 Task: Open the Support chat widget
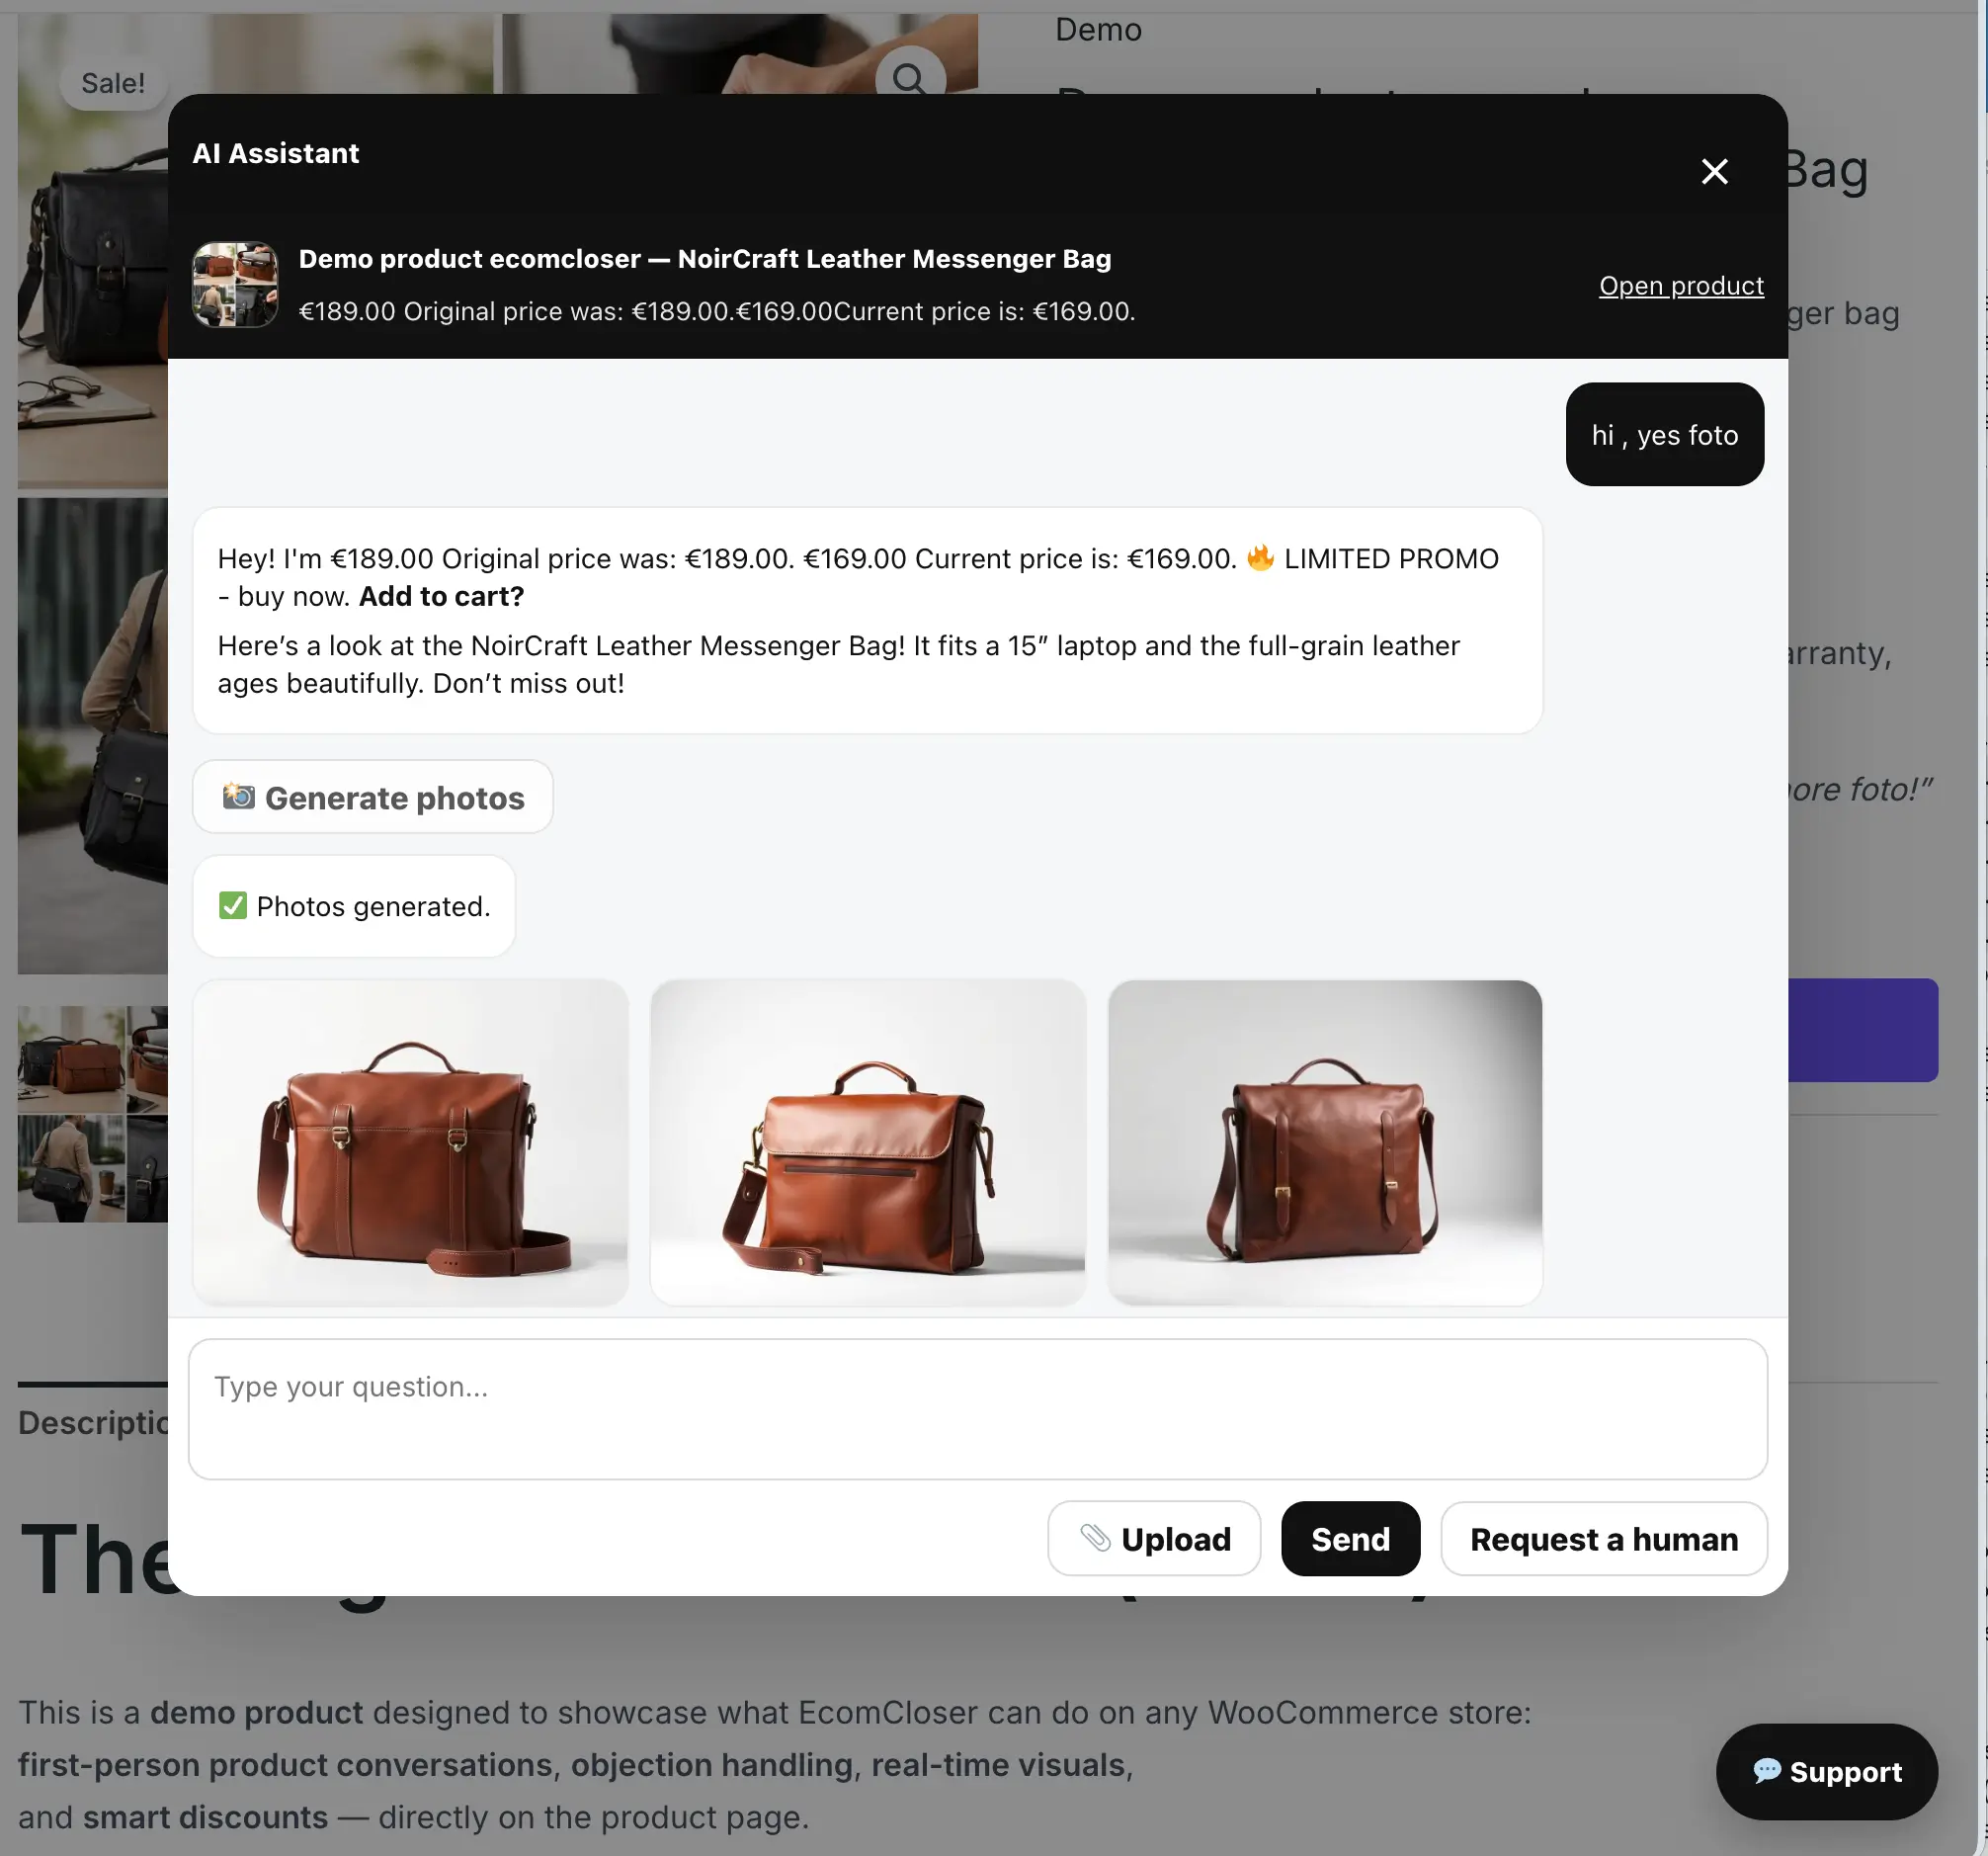click(x=1826, y=1771)
